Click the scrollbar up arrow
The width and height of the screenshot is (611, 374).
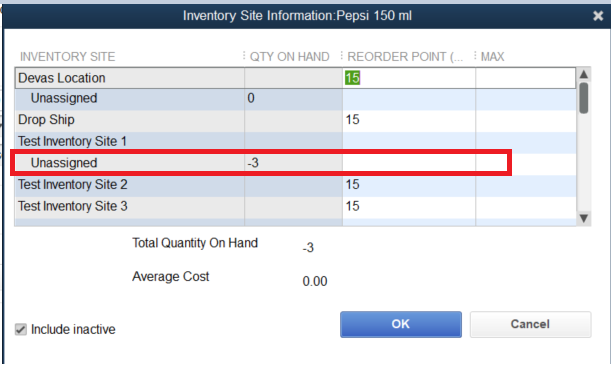click(x=583, y=74)
